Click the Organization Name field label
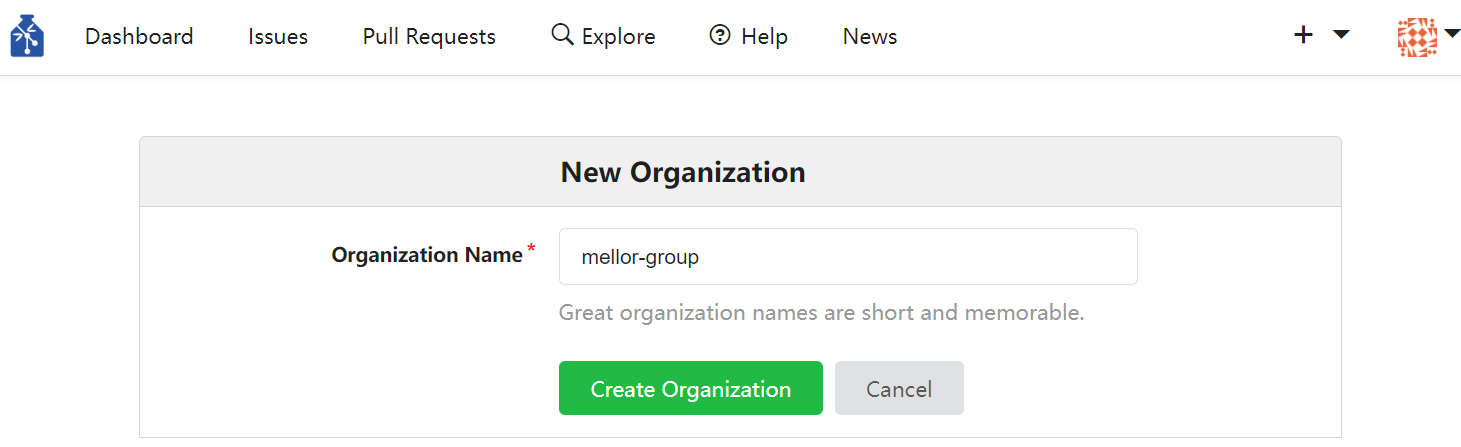The width and height of the screenshot is (1461, 447). tap(427, 255)
